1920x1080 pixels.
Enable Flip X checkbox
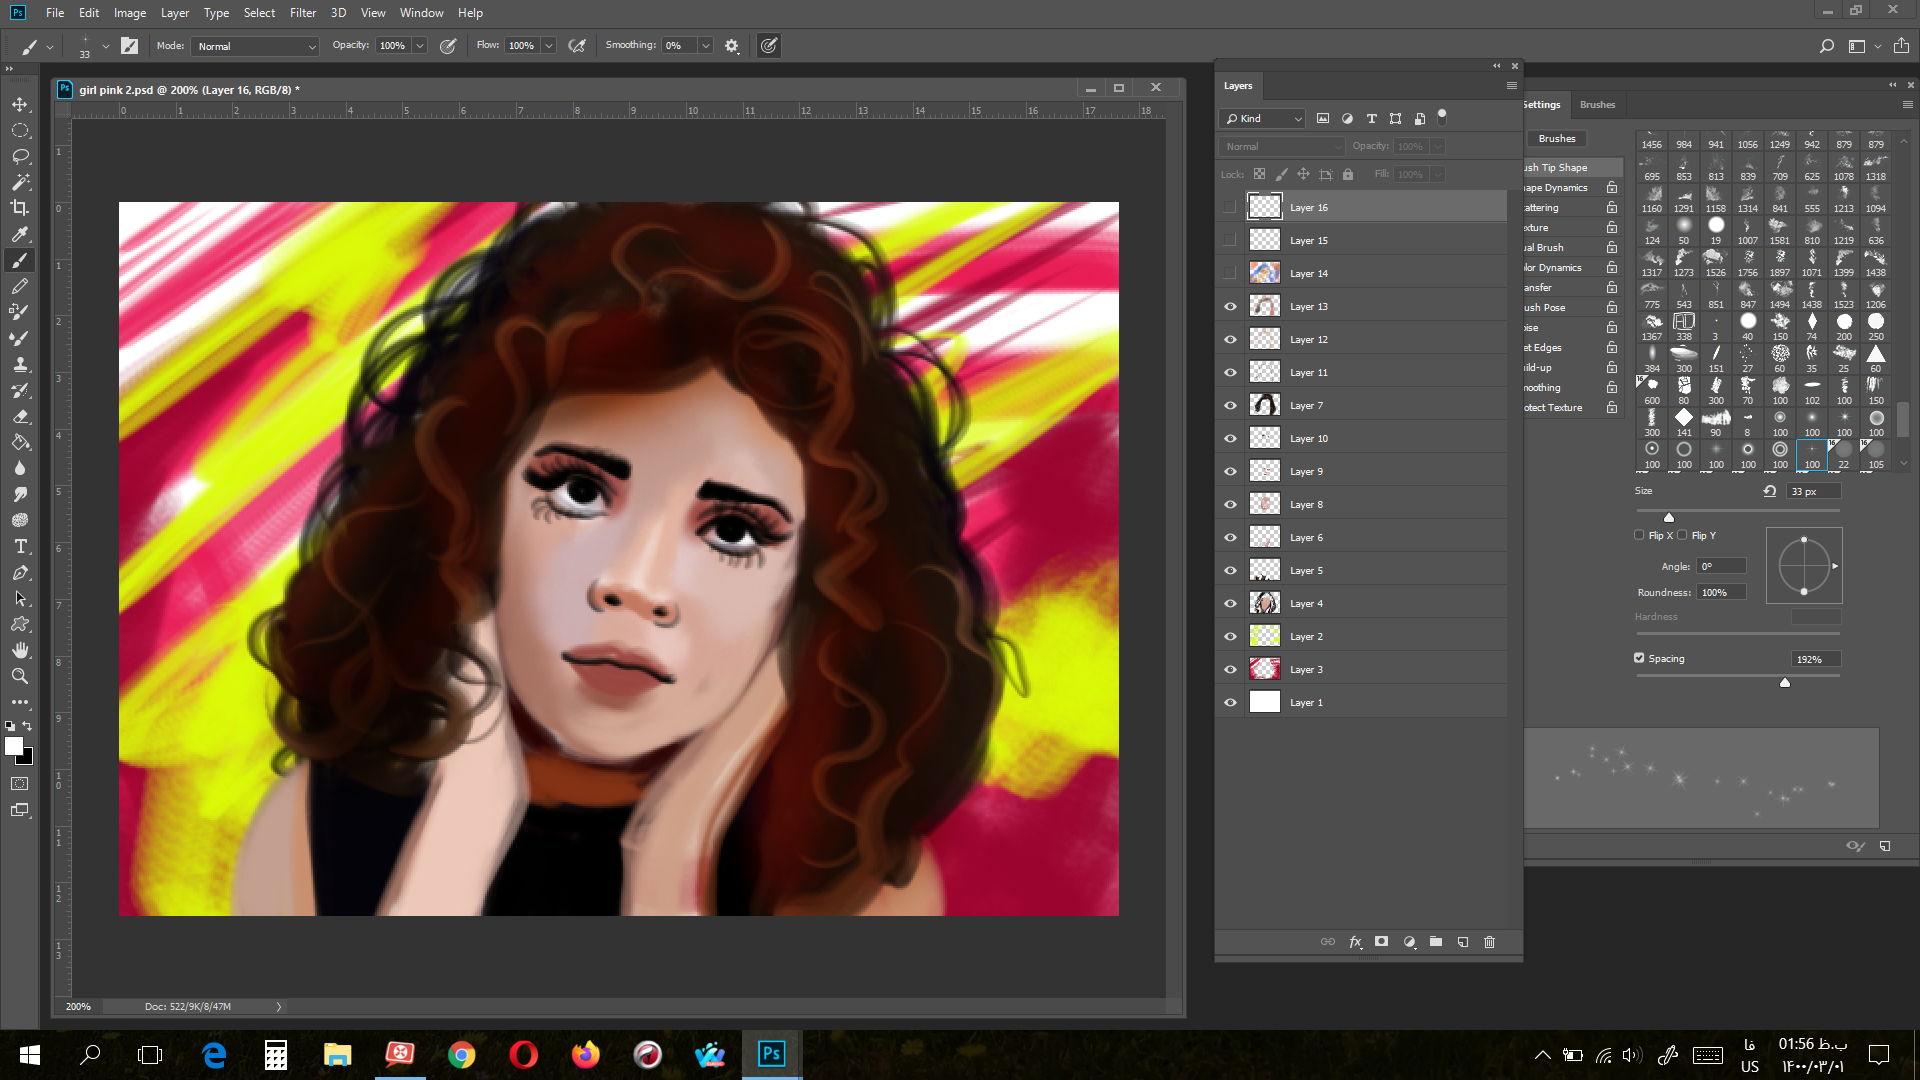[1640, 535]
